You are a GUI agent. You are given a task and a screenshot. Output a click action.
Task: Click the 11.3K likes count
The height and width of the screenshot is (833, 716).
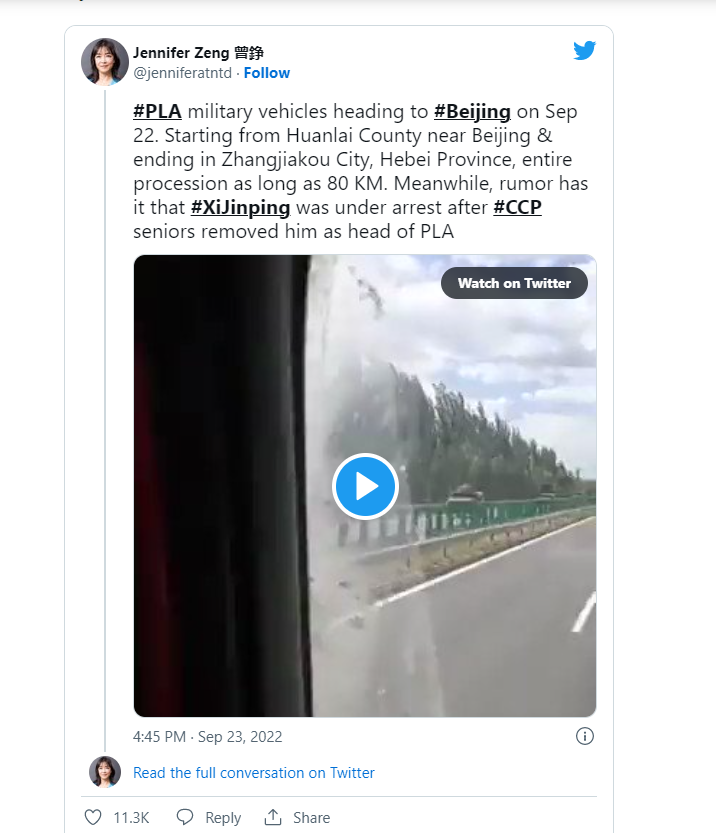[x=131, y=817]
